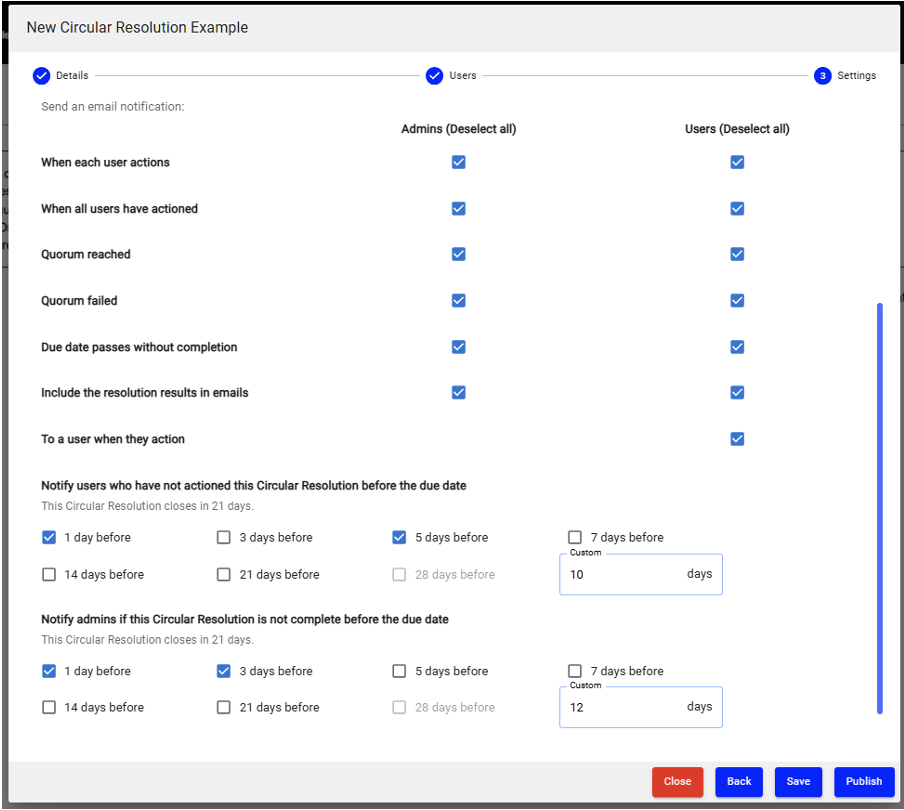Screen dimensions: 904x810
Task: Click the Settings step number 3 indicator
Action: [823, 75]
